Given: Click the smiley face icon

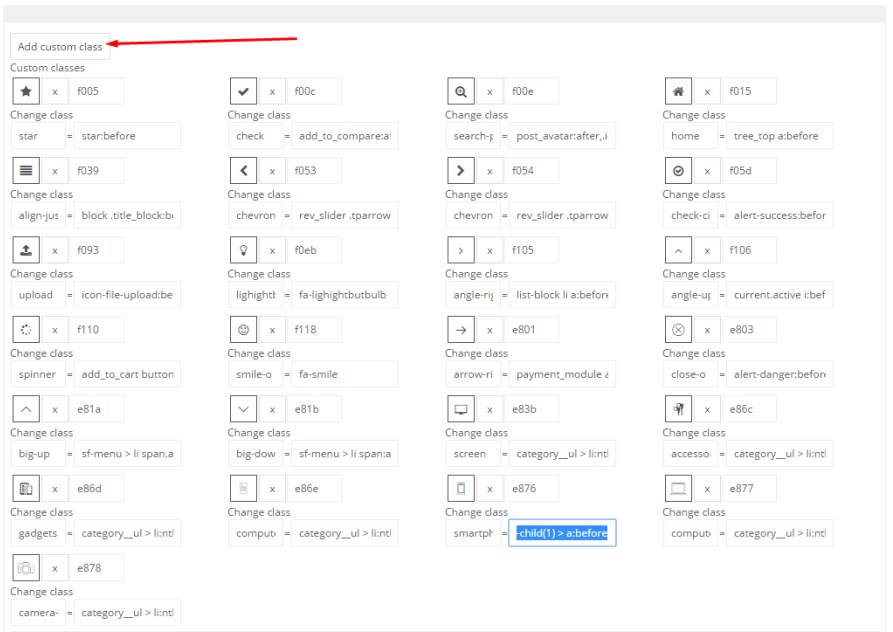Looking at the screenshot, I should coord(243,329).
